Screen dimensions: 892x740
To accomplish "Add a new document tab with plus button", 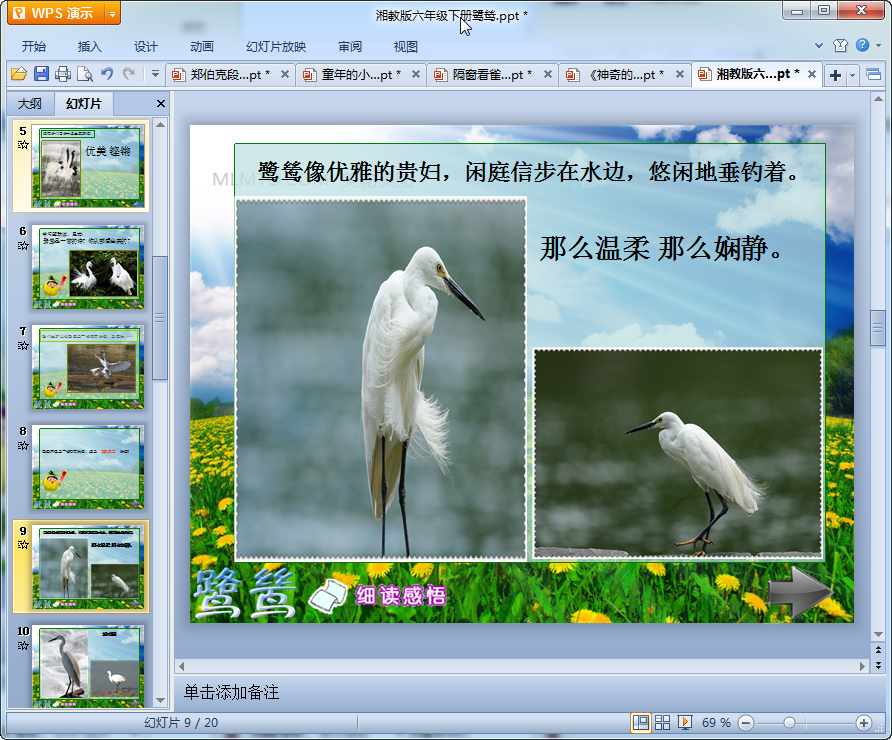I will (x=835, y=75).
